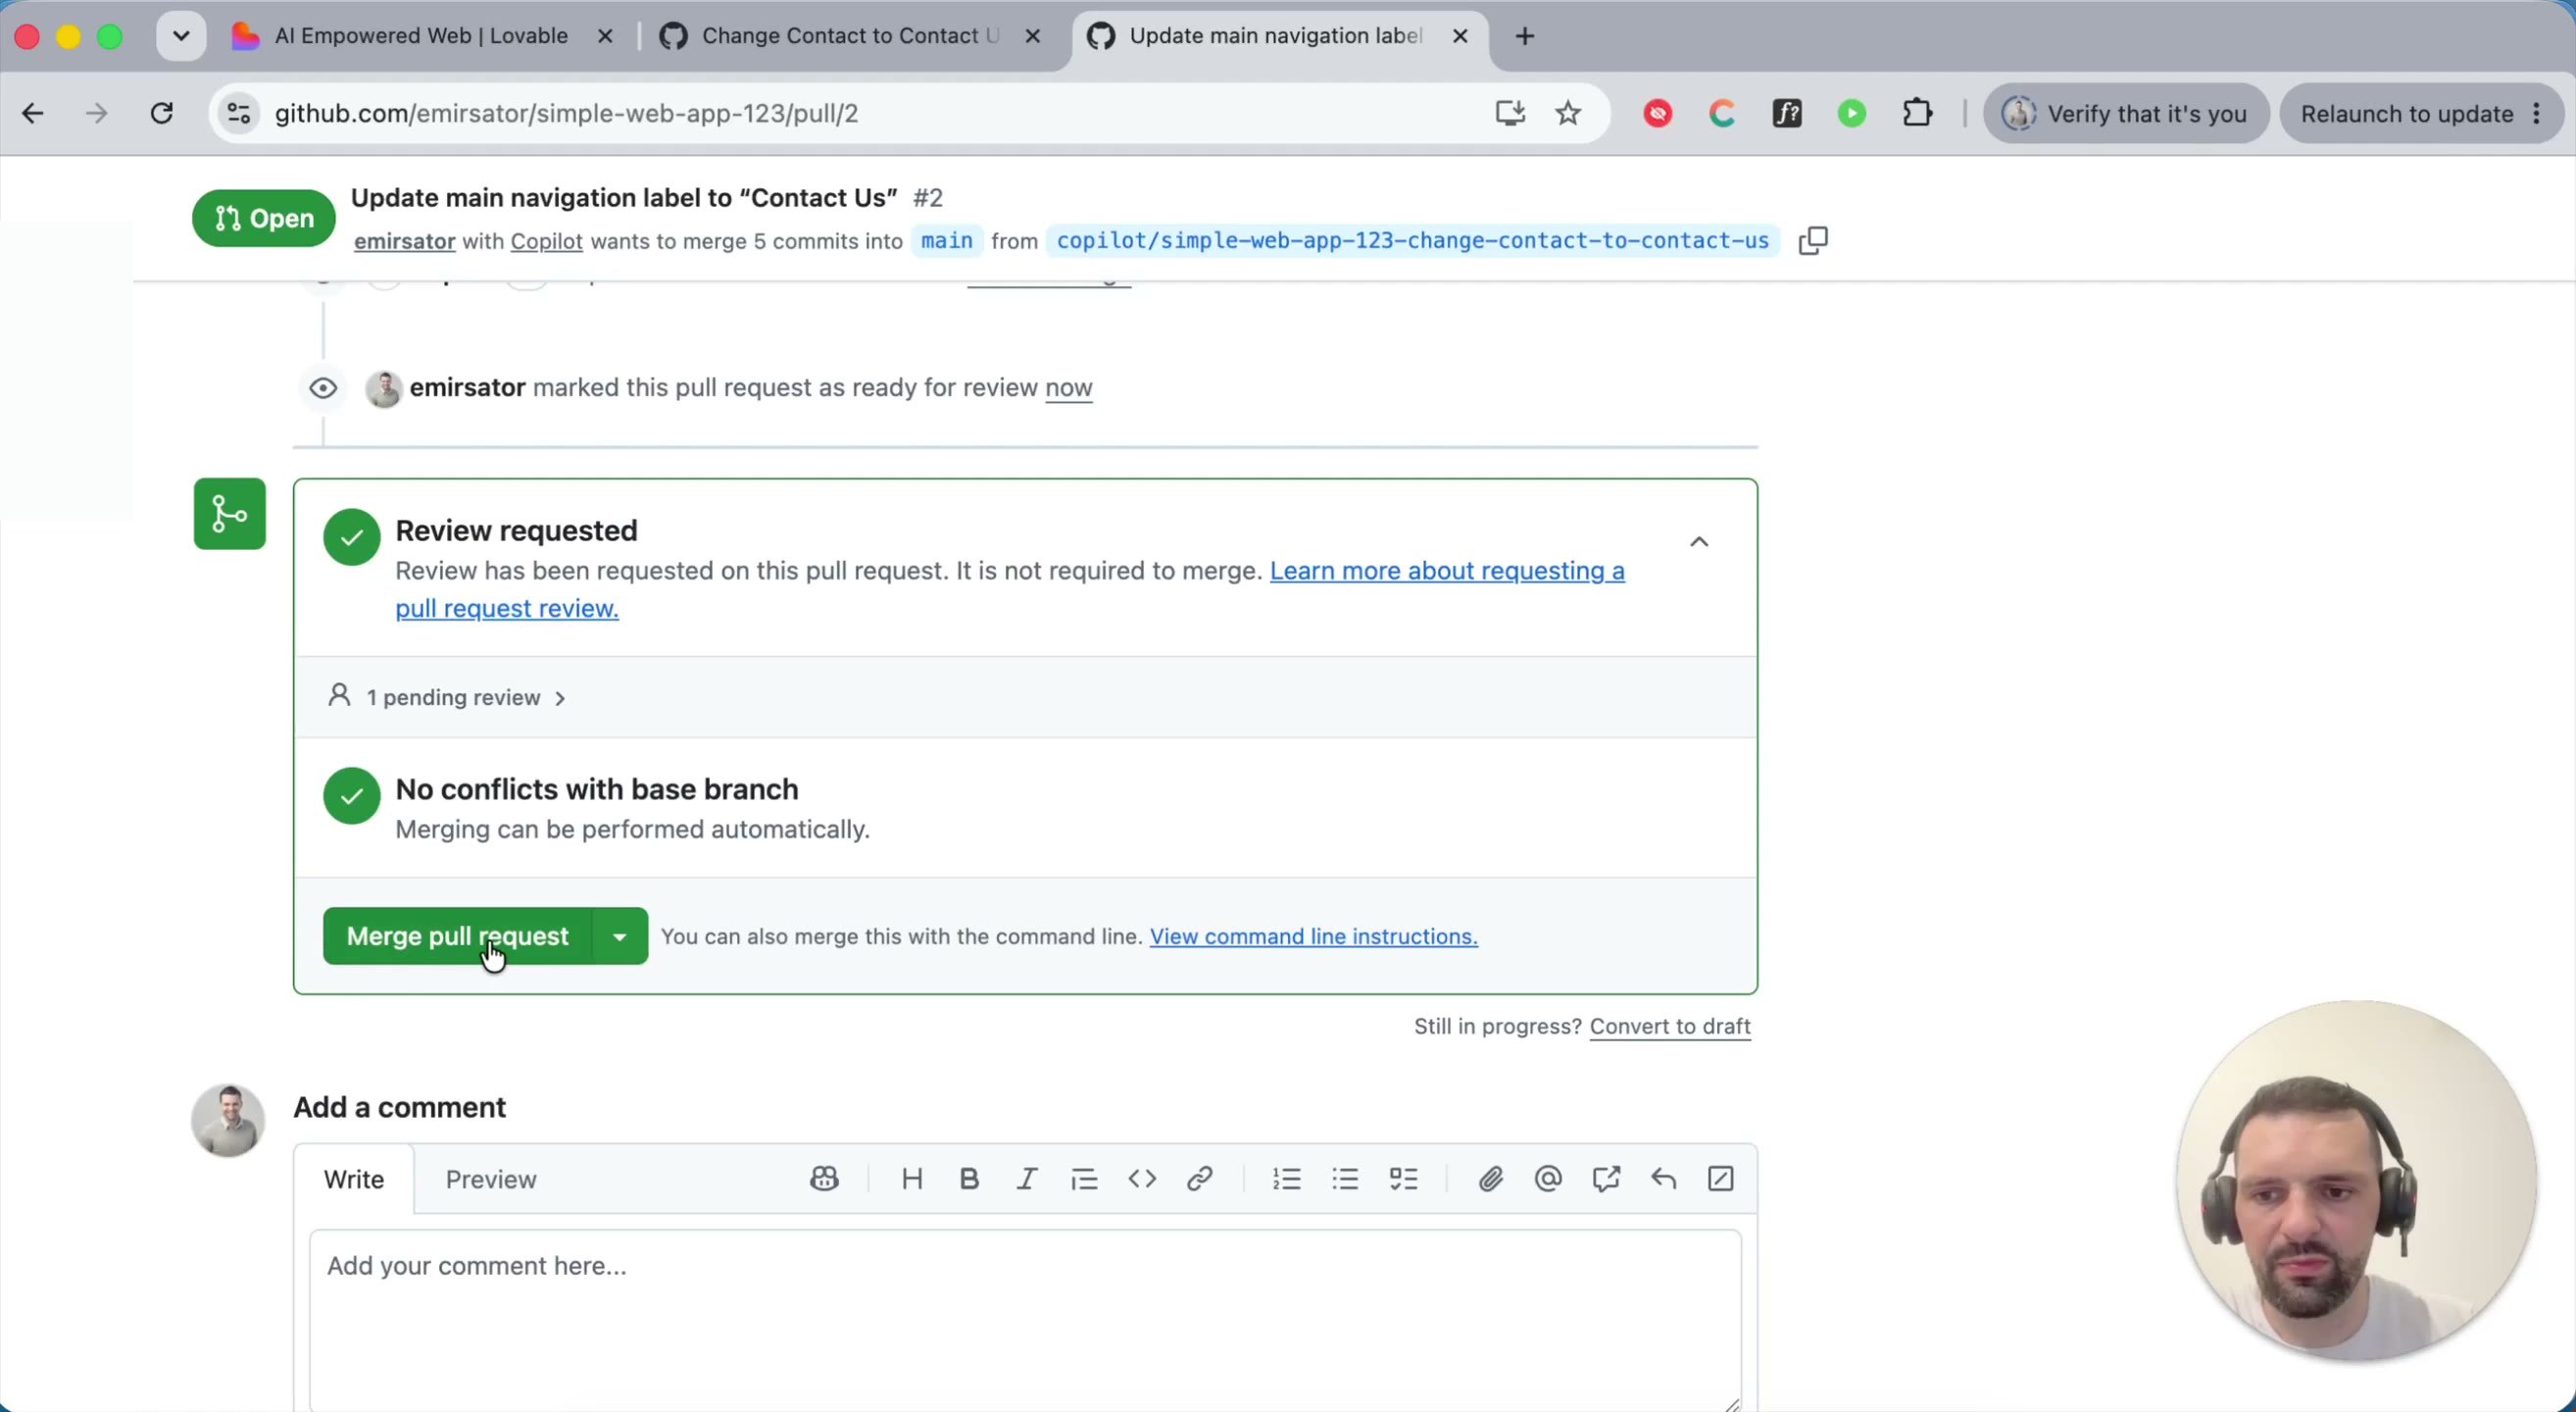The width and height of the screenshot is (2576, 1412).
Task: Open emirsator profile link in header
Action: [x=405, y=241]
